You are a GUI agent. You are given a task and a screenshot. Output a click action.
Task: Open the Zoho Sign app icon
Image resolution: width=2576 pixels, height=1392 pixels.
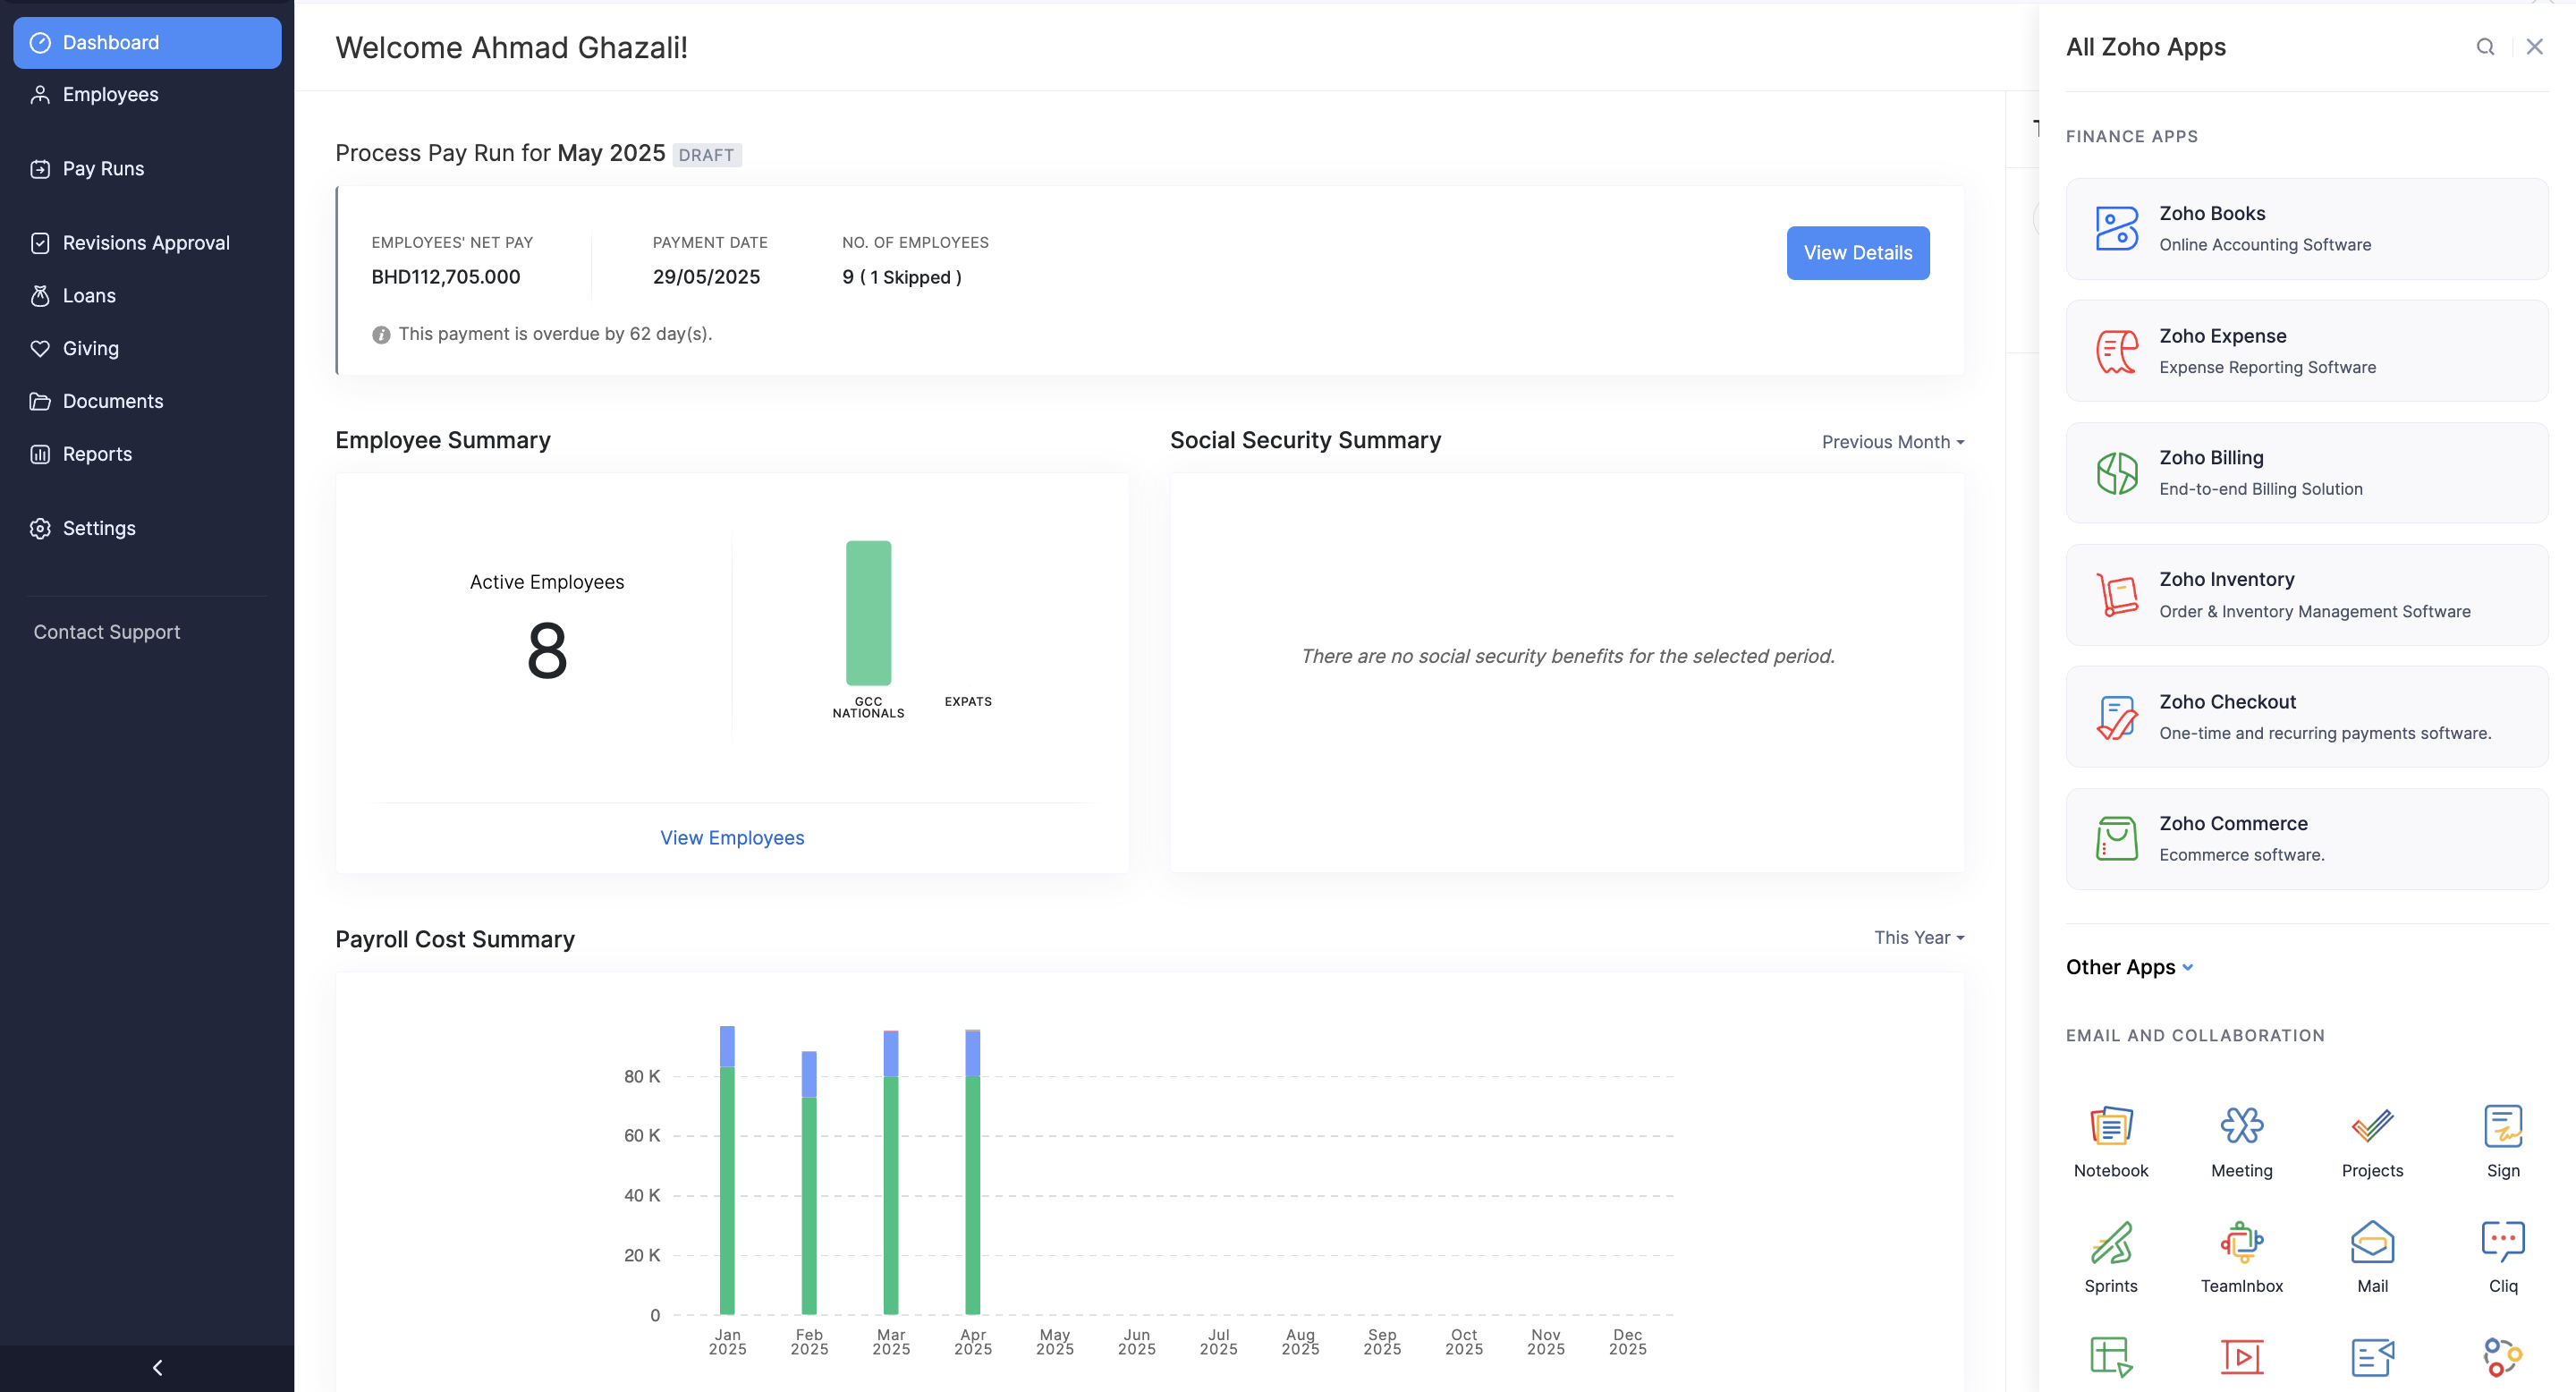[2502, 1126]
